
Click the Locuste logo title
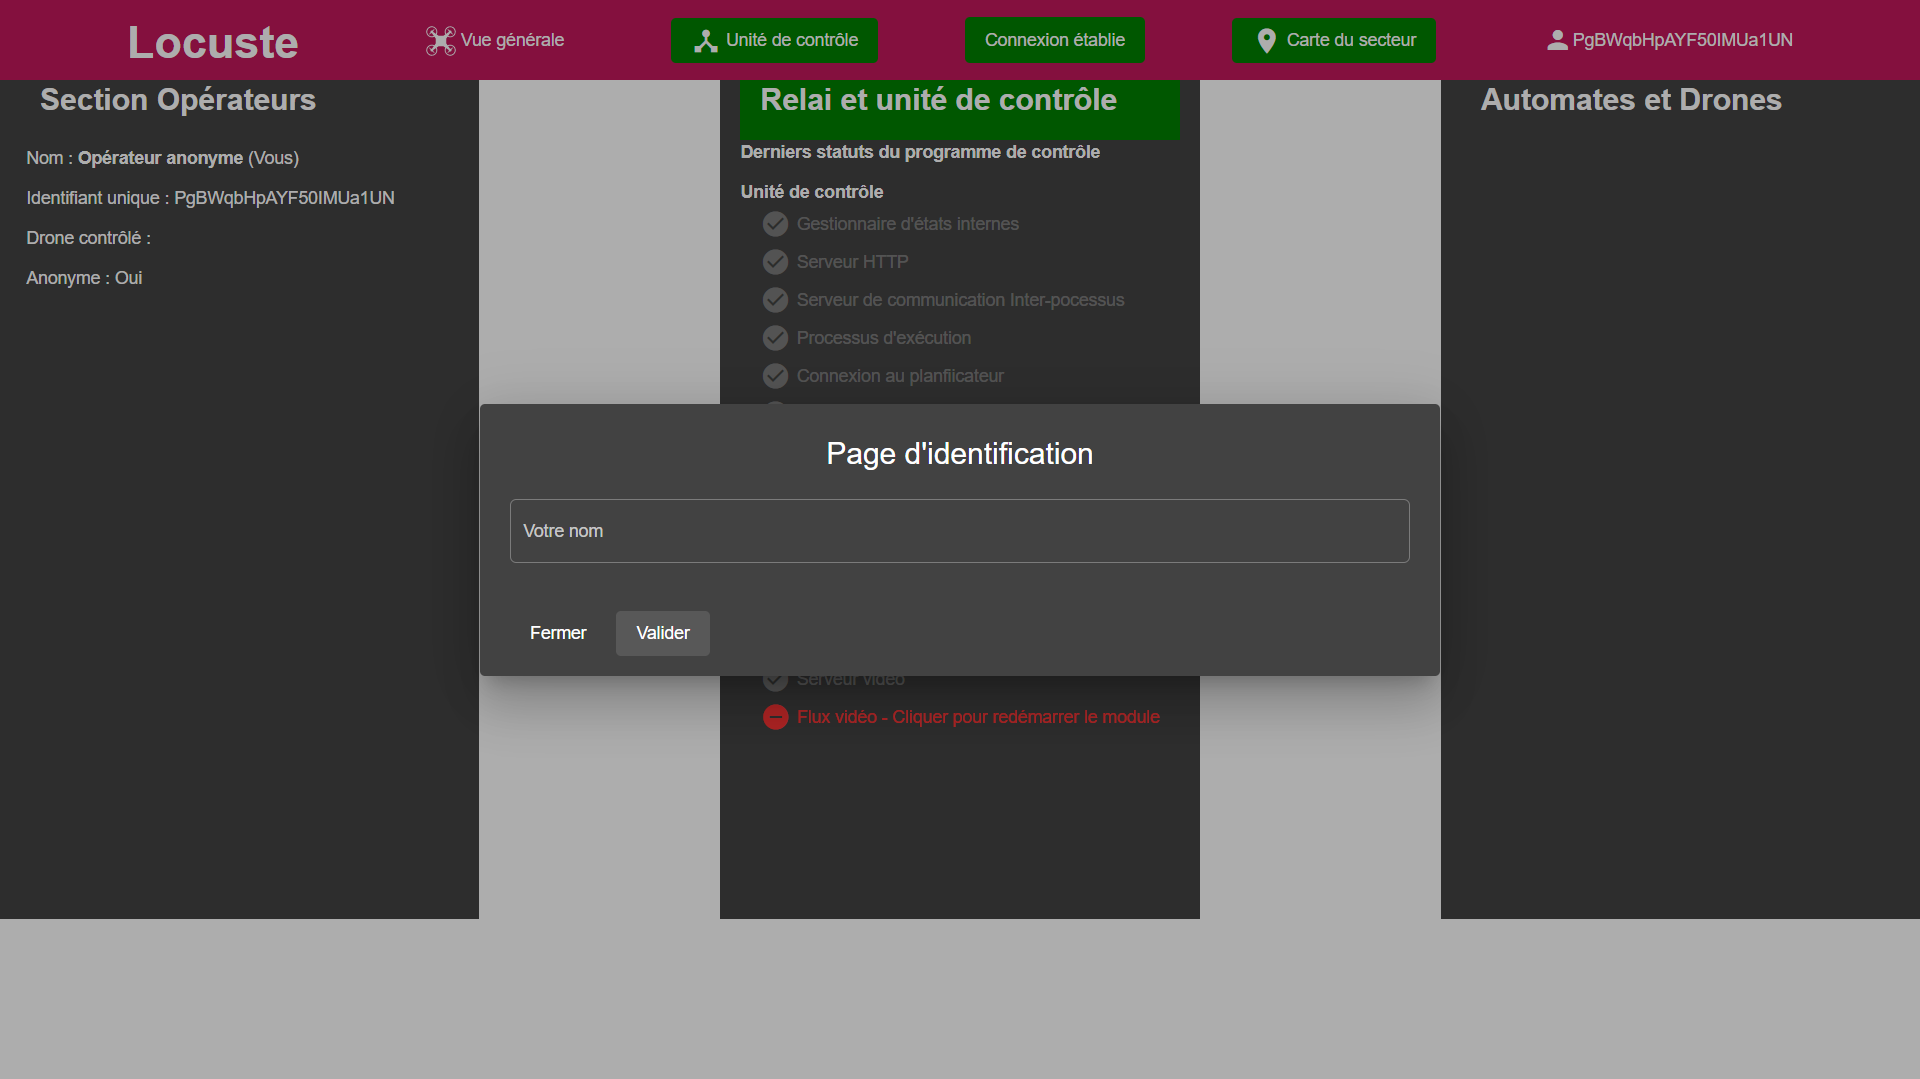pyautogui.click(x=213, y=42)
